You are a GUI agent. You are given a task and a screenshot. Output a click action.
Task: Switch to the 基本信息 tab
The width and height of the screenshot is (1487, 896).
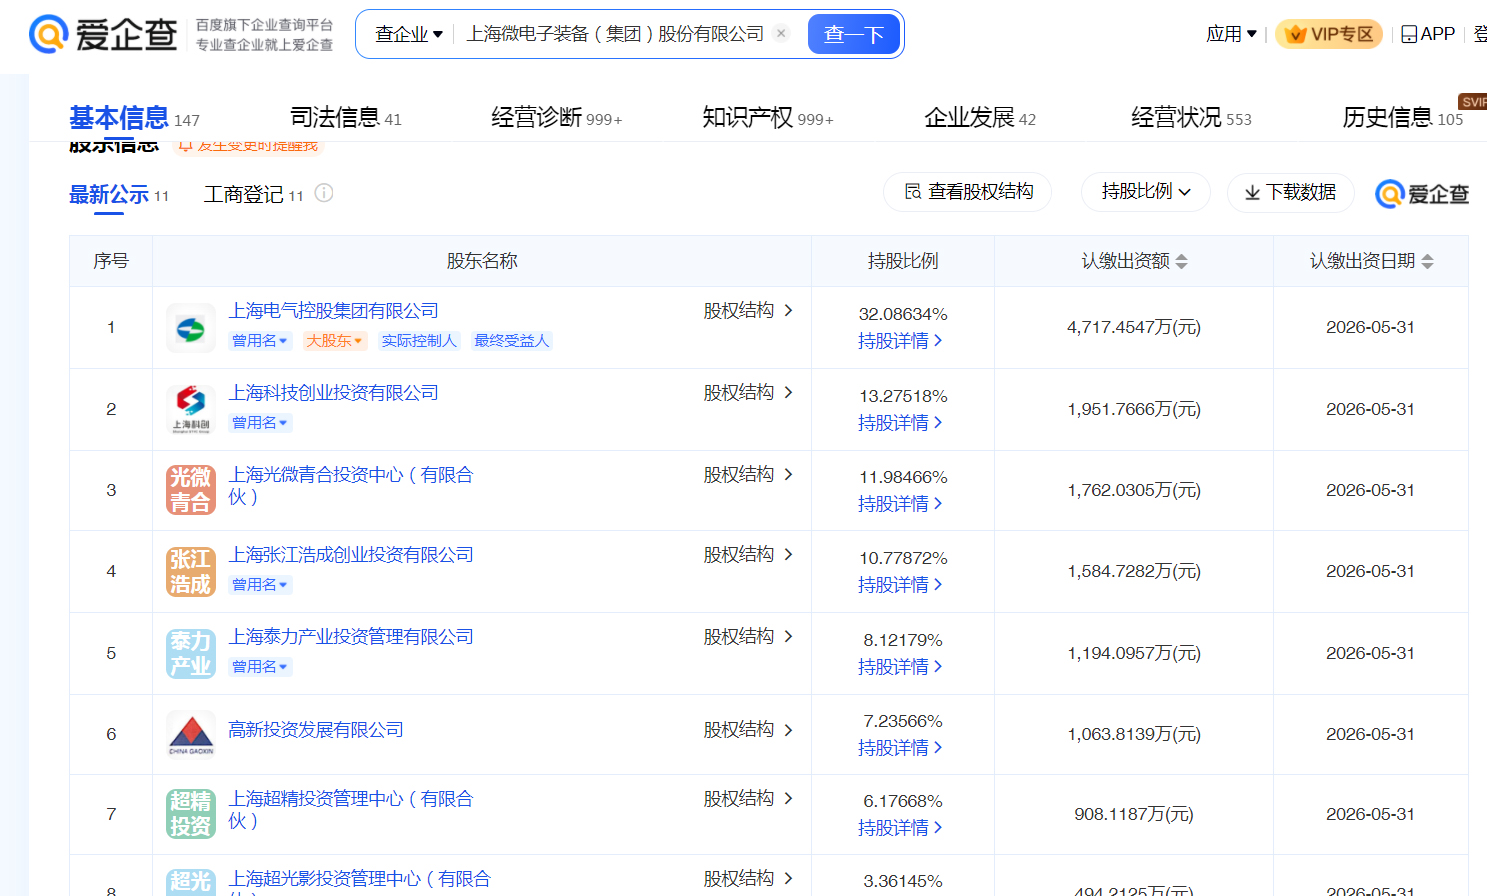click(134, 118)
